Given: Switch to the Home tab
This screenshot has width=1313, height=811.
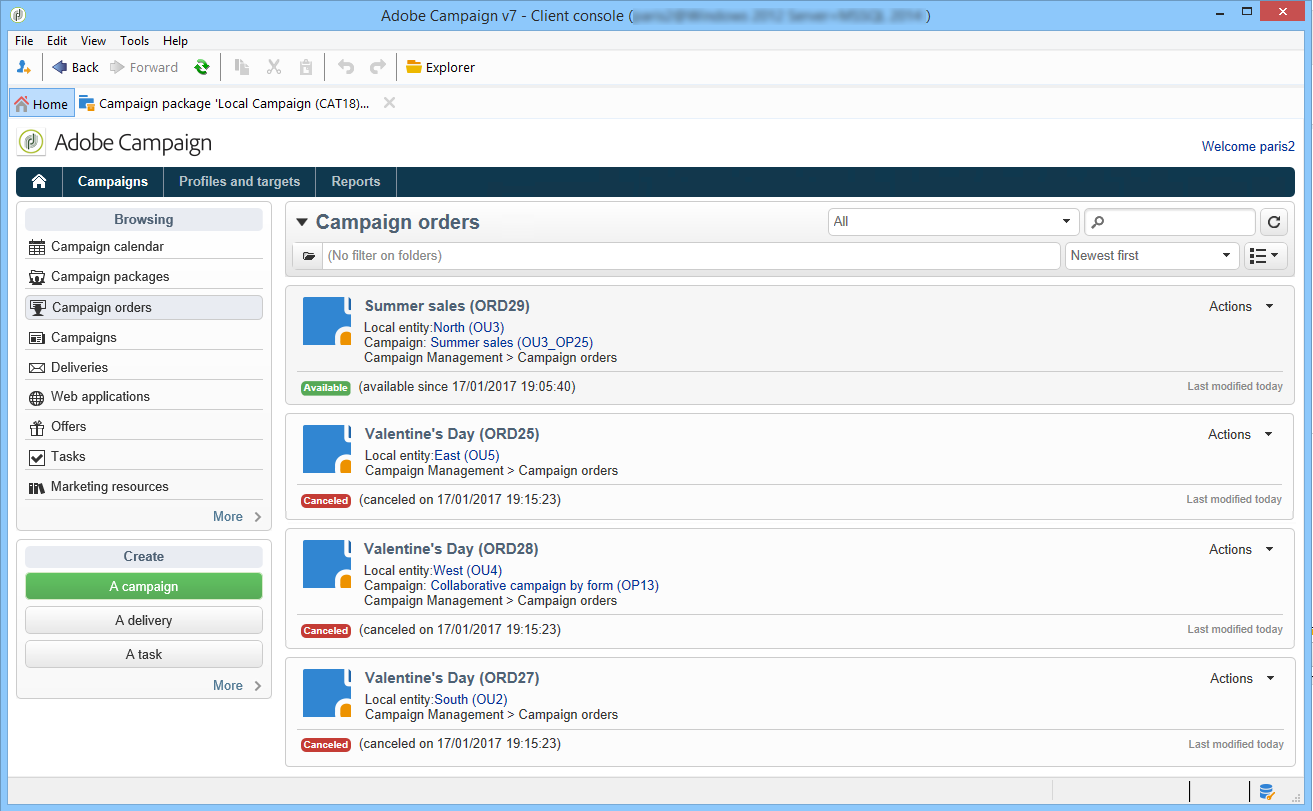Looking at the screenshot, I should 42,103.
